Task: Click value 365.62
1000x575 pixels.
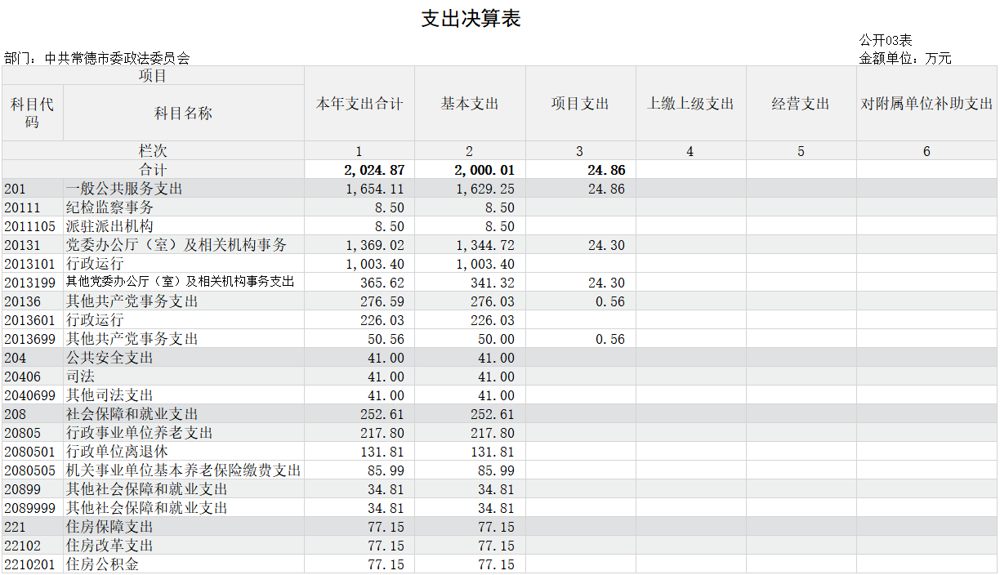Action: [383, 283]
